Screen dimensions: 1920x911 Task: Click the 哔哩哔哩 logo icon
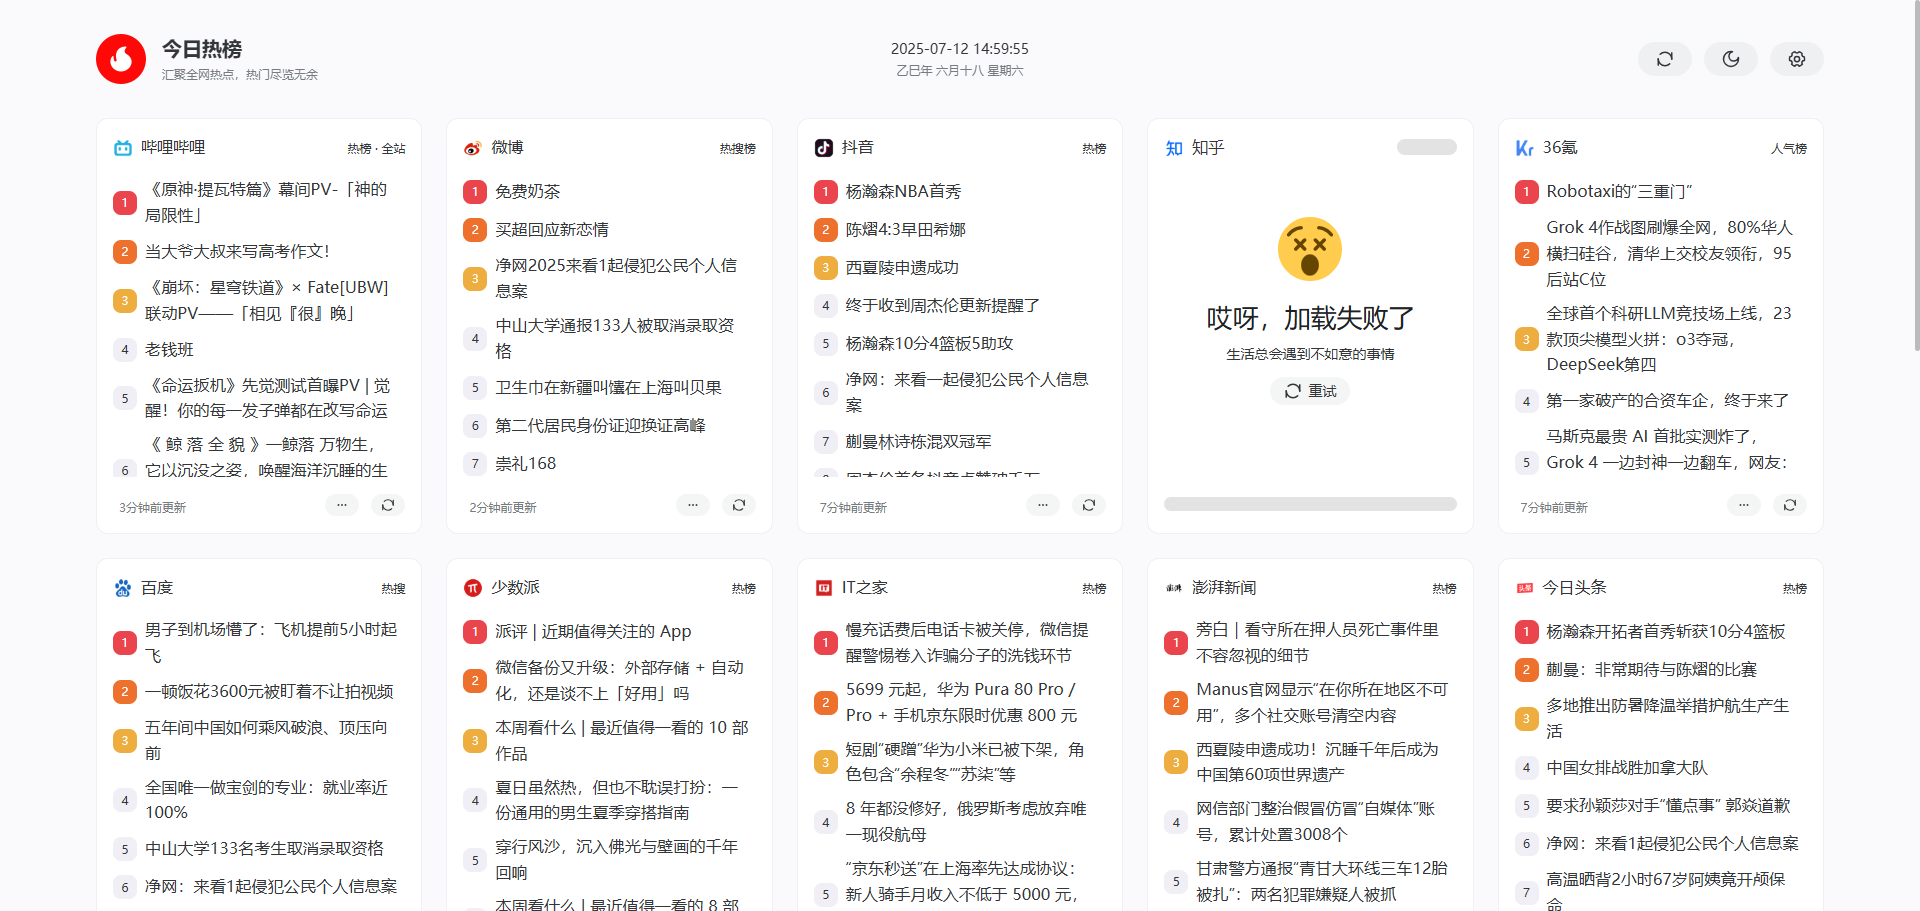click(x=123, y=148)
